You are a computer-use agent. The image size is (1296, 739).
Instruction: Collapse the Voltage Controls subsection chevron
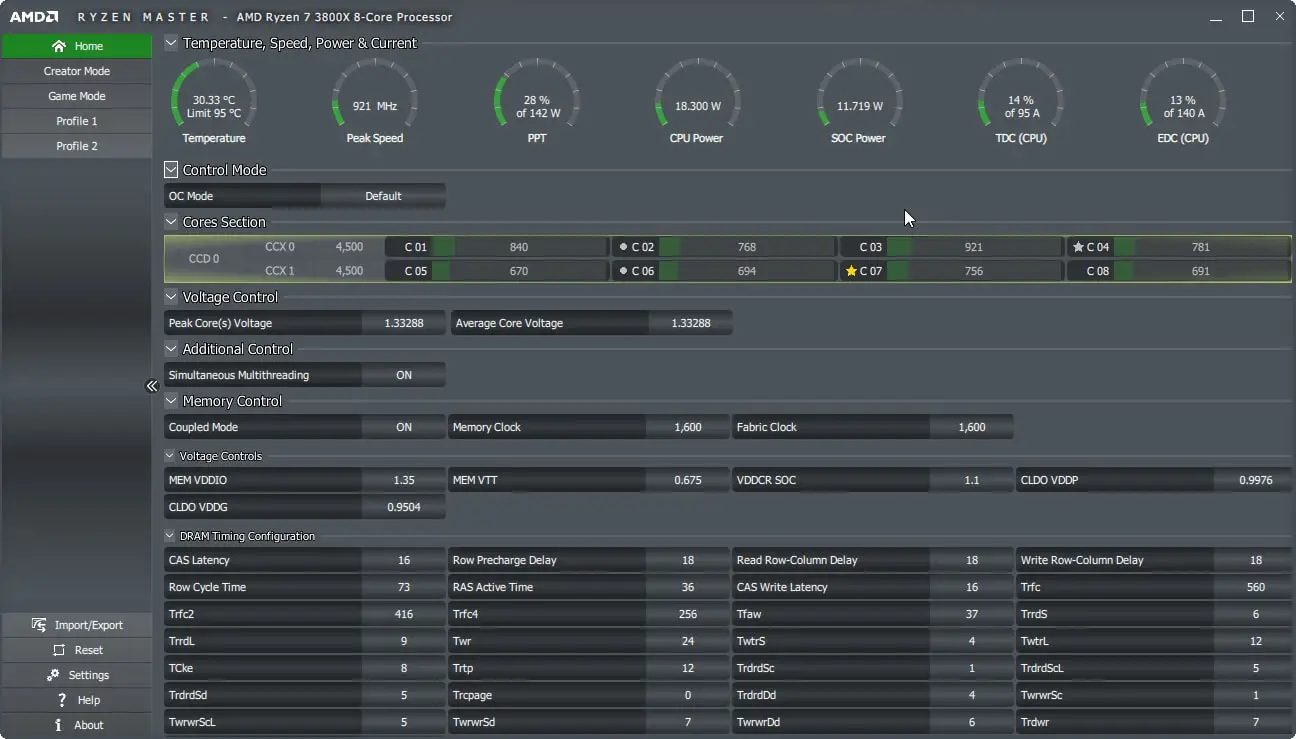point(170,456)
